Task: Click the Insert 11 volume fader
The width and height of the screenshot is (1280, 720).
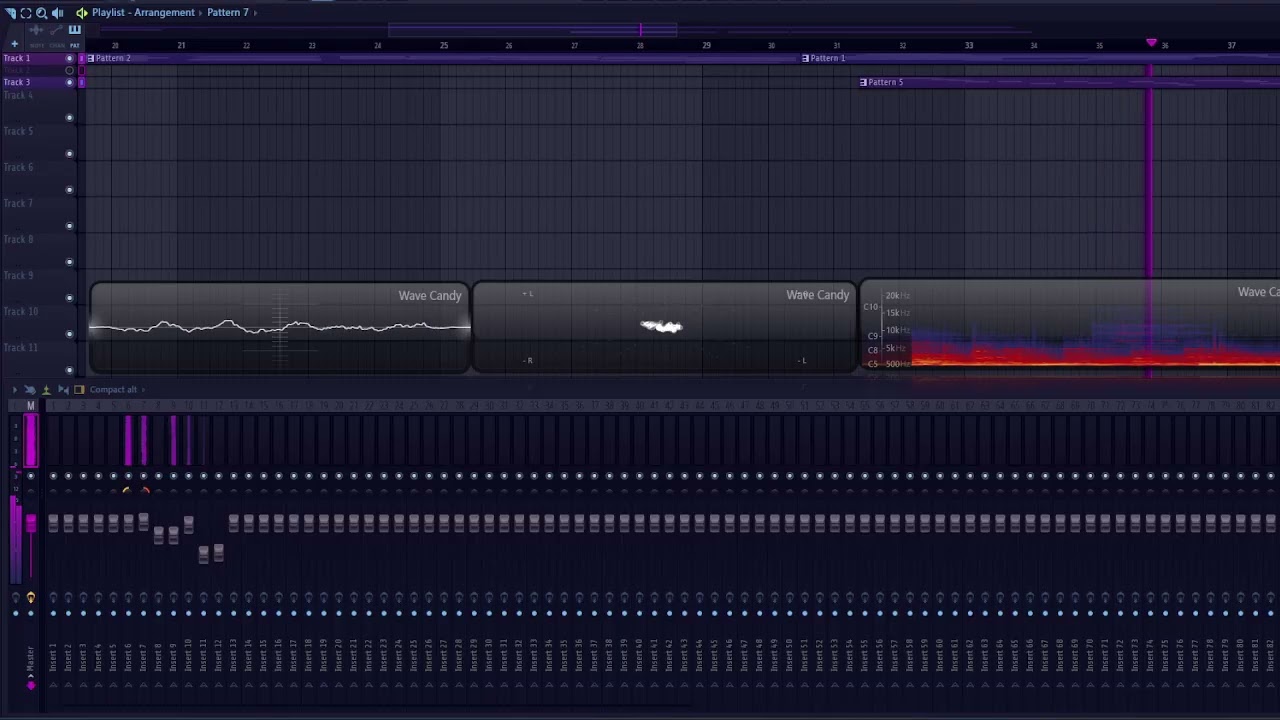Action: coord(203,553)
